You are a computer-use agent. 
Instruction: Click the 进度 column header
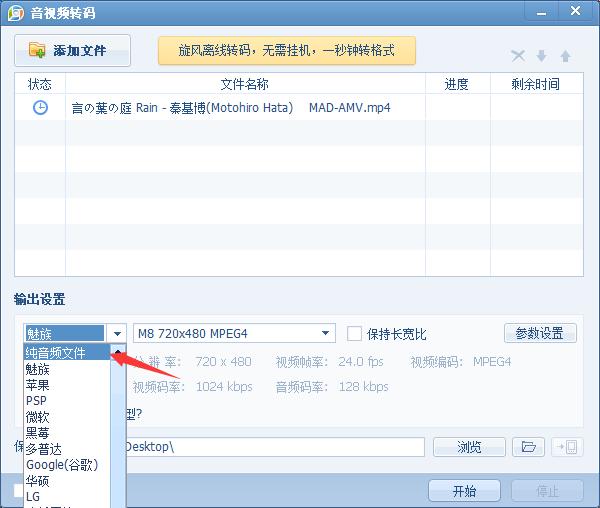coord(457,84)
